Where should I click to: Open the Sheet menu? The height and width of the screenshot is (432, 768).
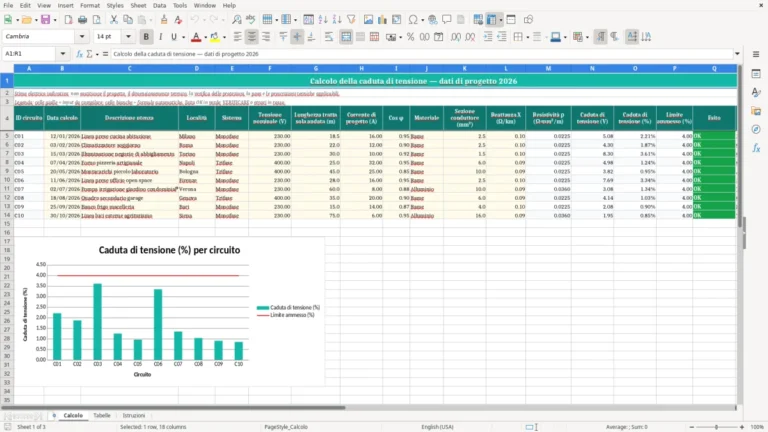pos(138,5)
